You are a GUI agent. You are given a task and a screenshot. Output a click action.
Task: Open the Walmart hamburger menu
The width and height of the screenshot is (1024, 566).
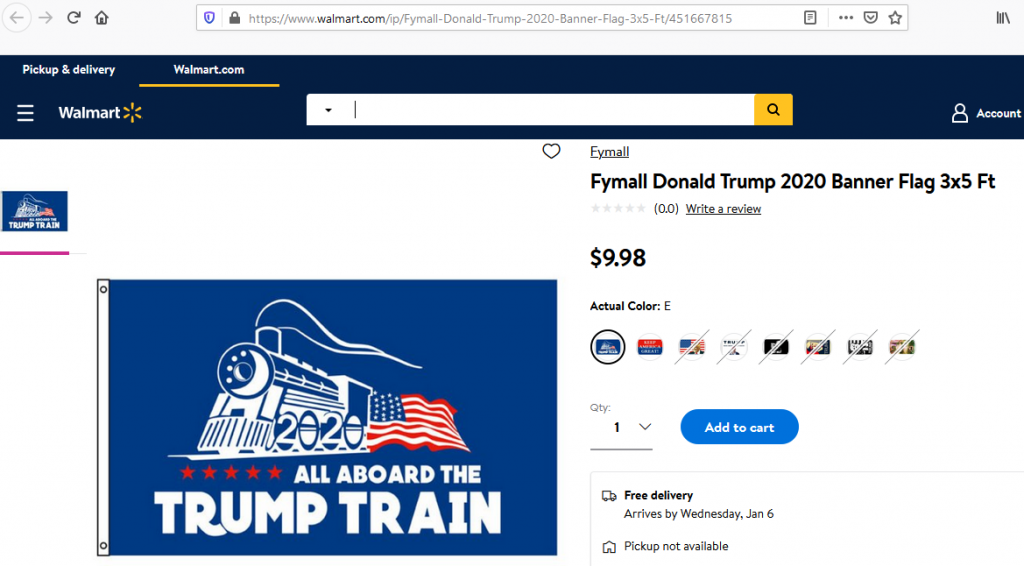25,113
